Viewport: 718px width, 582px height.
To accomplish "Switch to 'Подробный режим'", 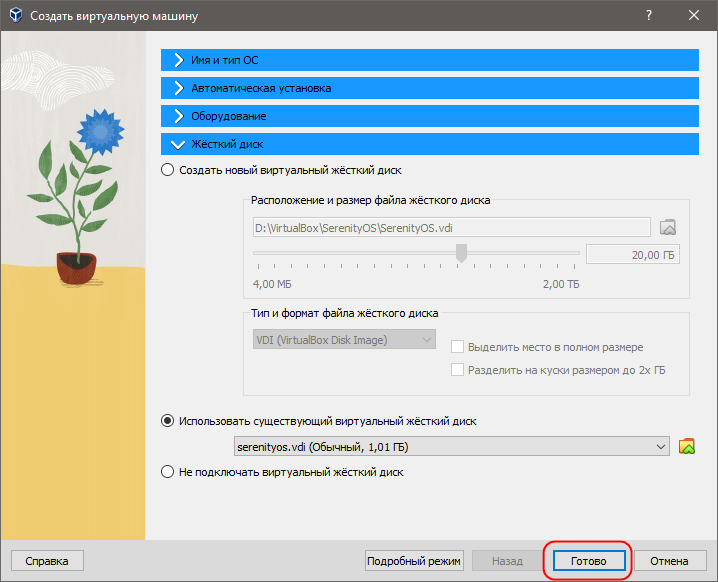I will coord(414,561).
